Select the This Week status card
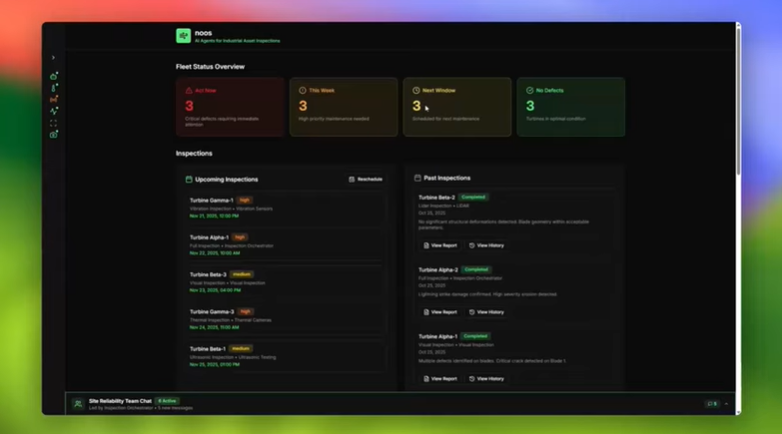The height and width of the screenshot is (434, 782). point(344,106)
